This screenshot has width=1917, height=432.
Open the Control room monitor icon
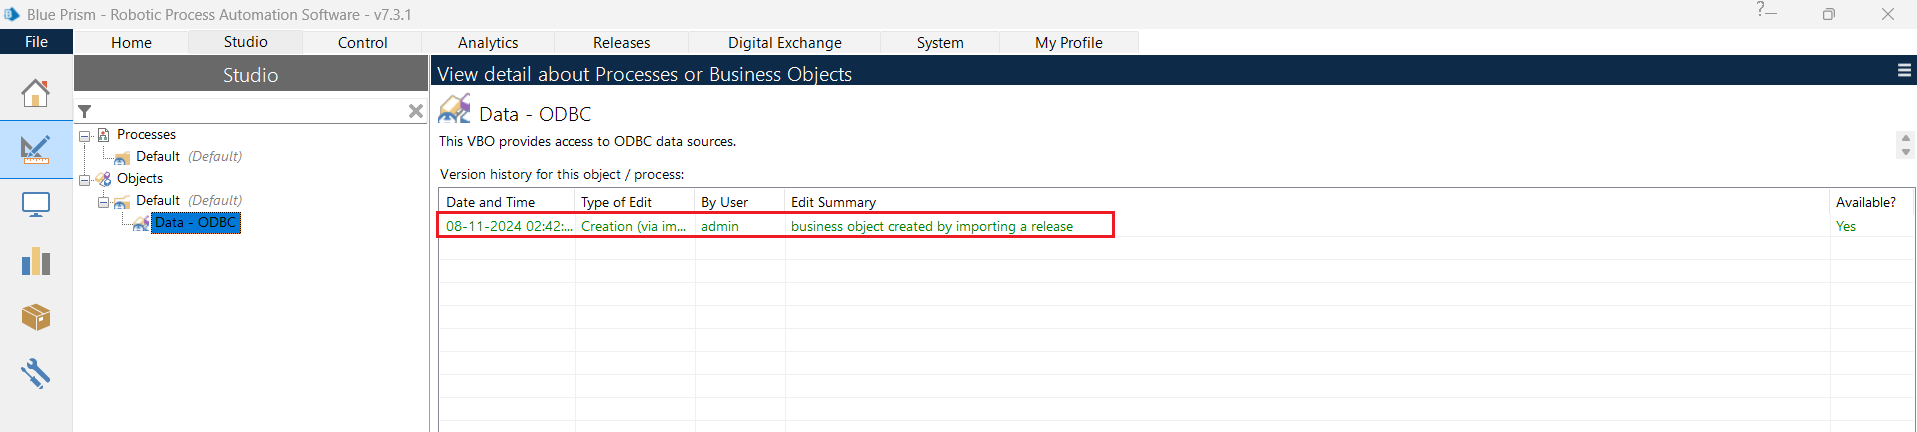click(35, 205)
